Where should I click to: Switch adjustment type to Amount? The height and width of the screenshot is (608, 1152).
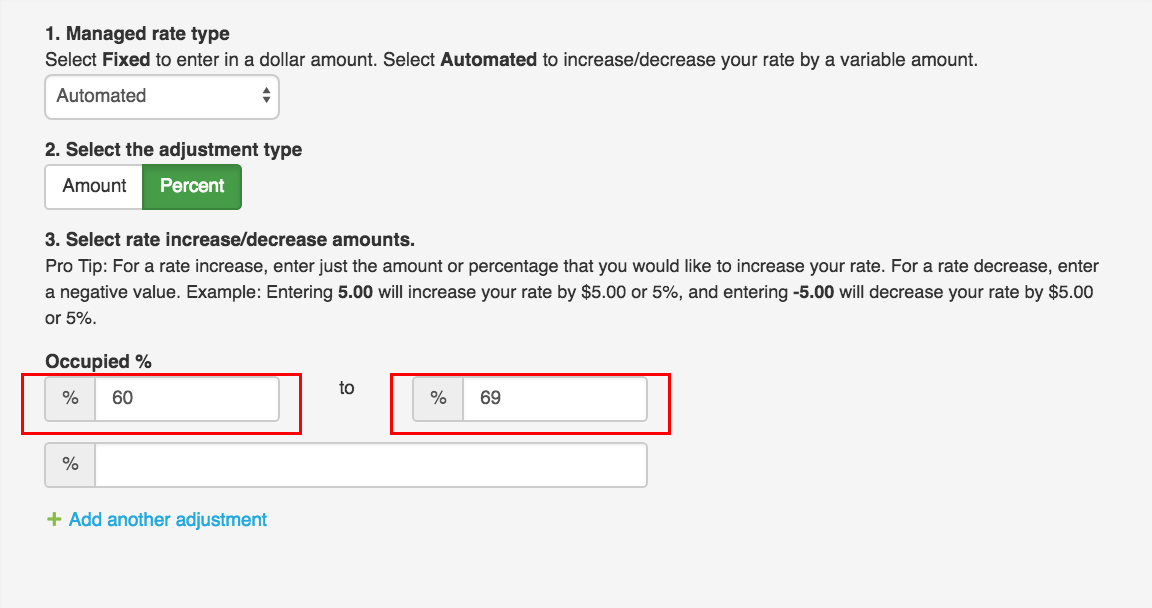(x=93, y=186)
